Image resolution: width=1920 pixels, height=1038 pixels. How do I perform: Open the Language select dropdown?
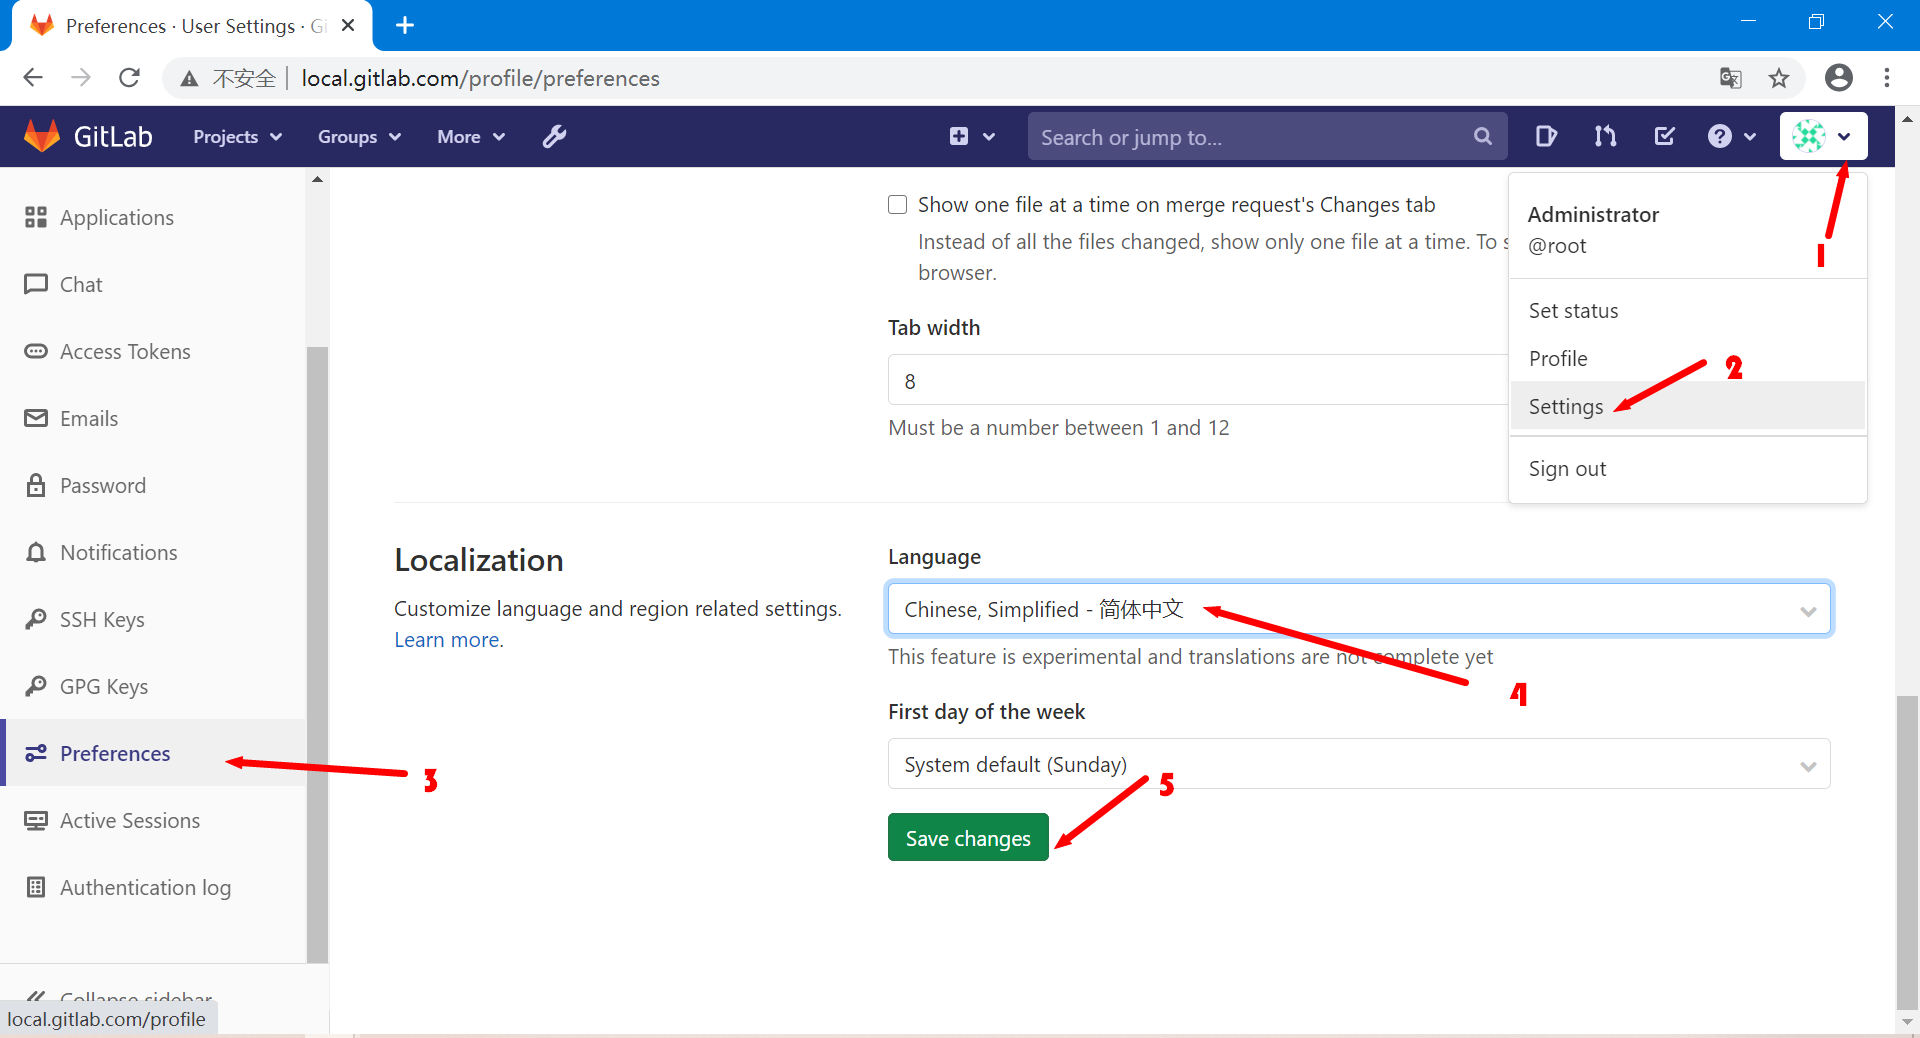click(x=1359, y=609)
